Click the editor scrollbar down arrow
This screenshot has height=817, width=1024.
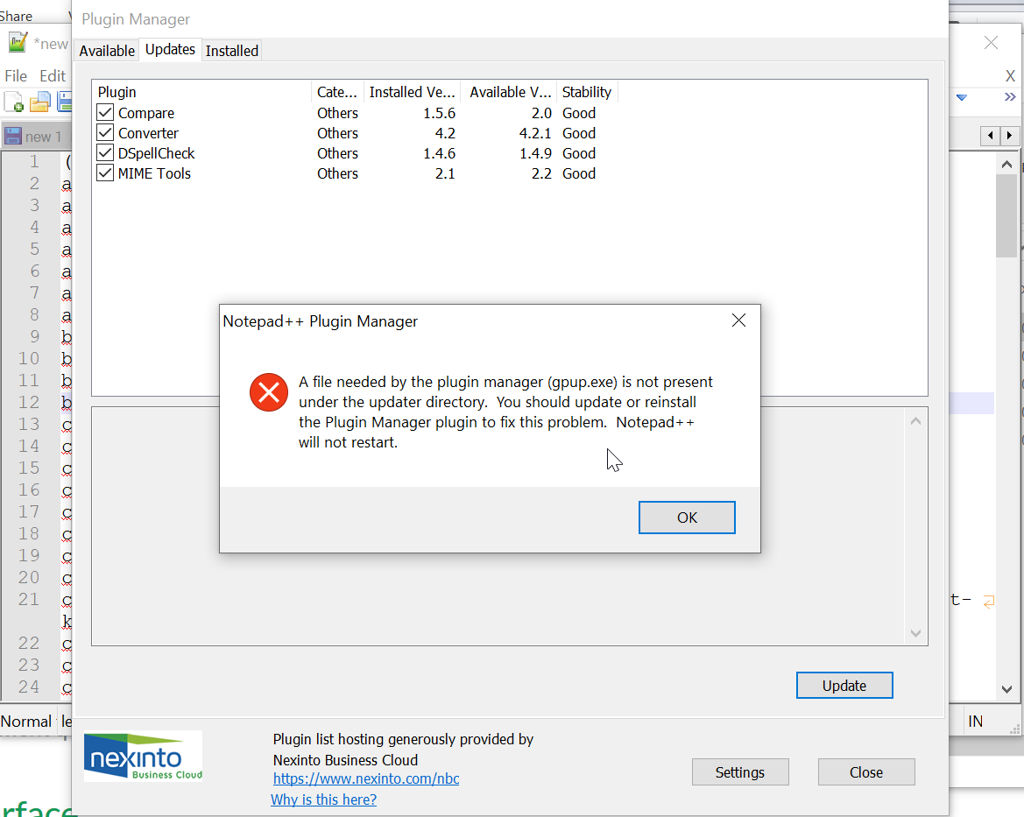(1006, 689)
